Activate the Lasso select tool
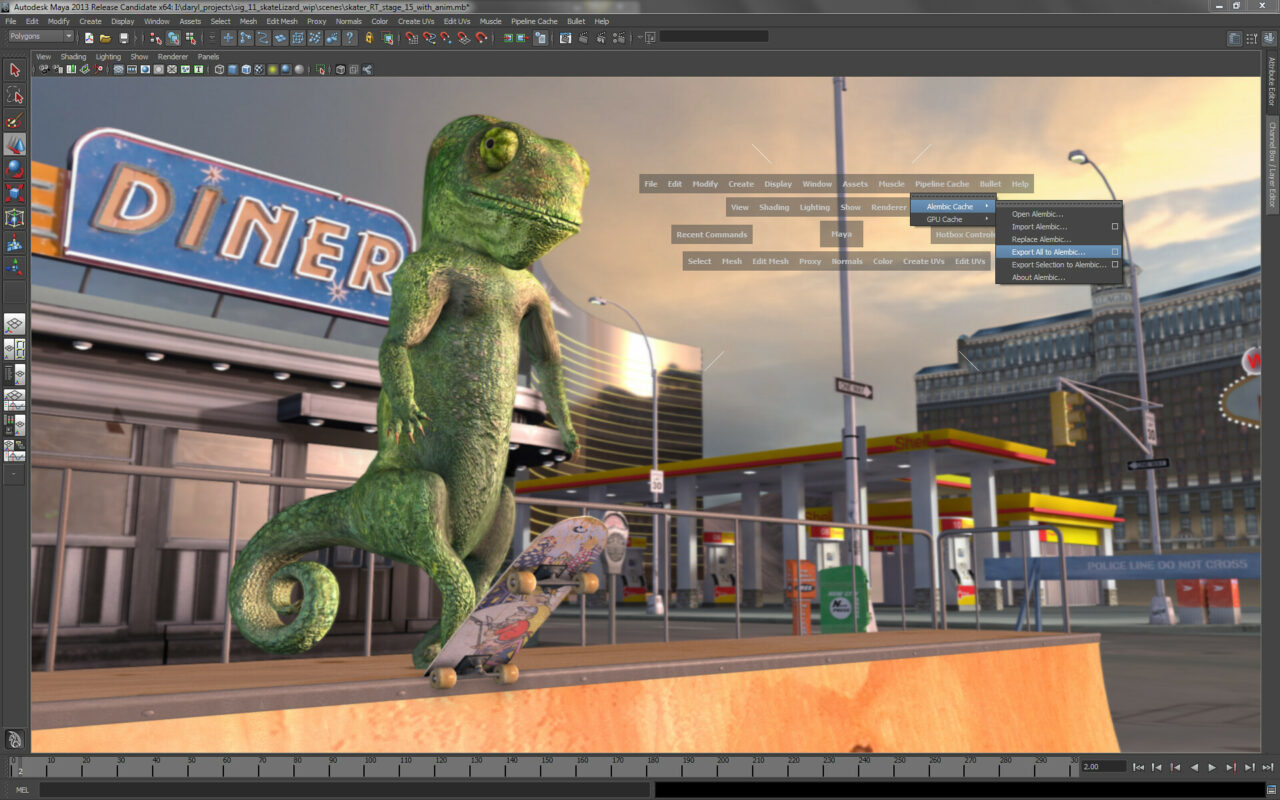Screen dimensions: 1280x800 pos(14,95)
